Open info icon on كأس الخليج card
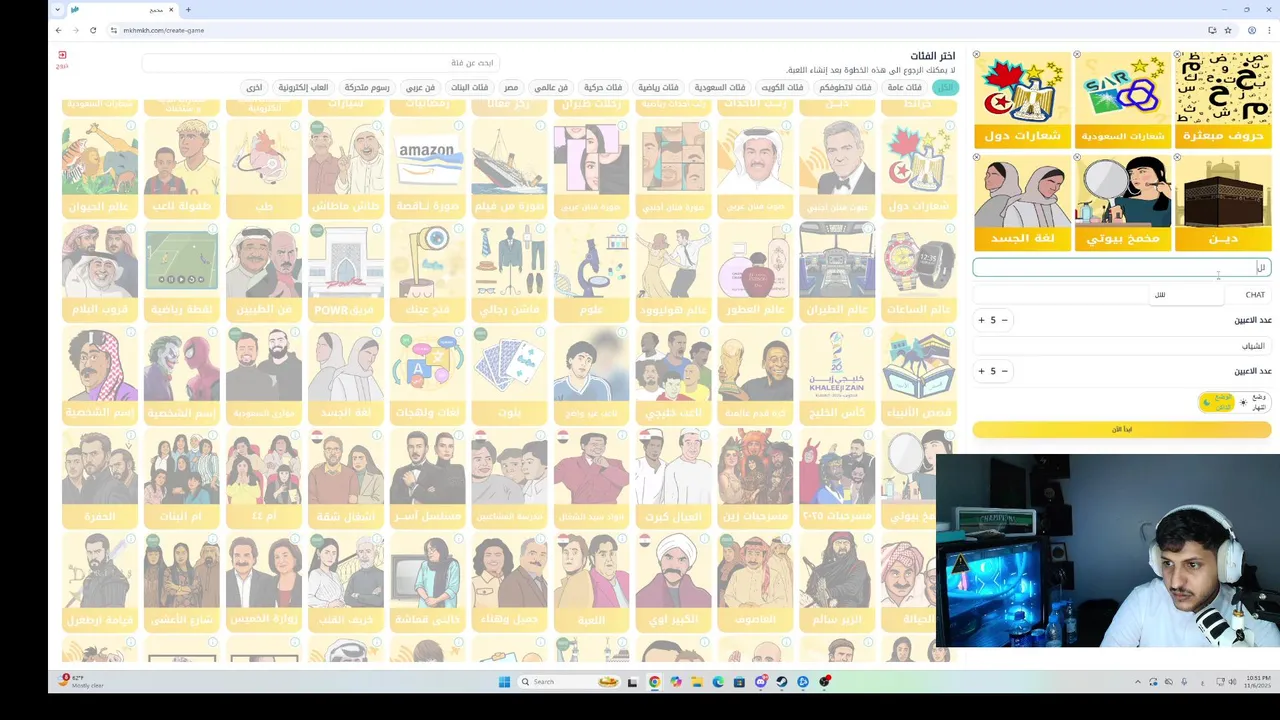 (869, 332)
